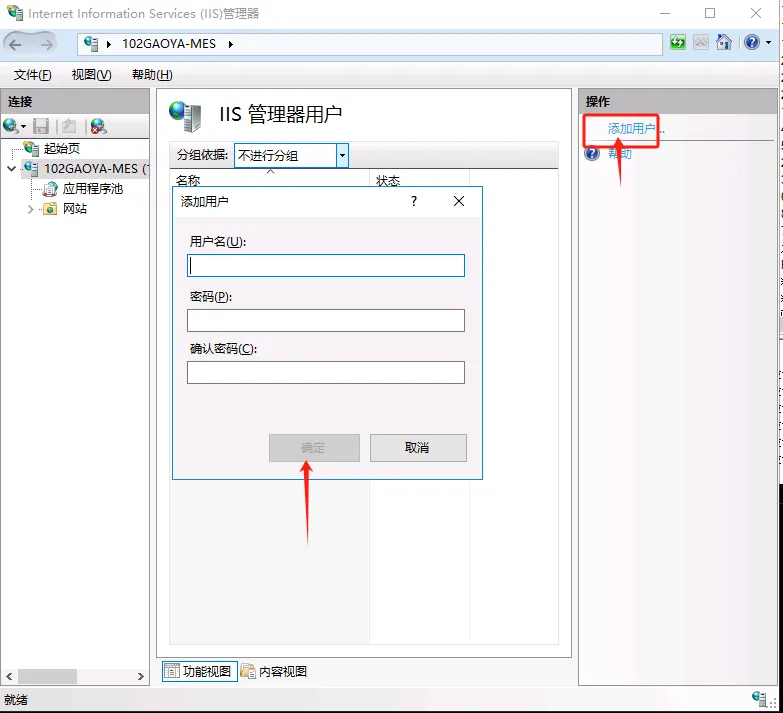Expand the 网站 tree node
Viewport: 783px width, 713px height.
coord(31,209)
